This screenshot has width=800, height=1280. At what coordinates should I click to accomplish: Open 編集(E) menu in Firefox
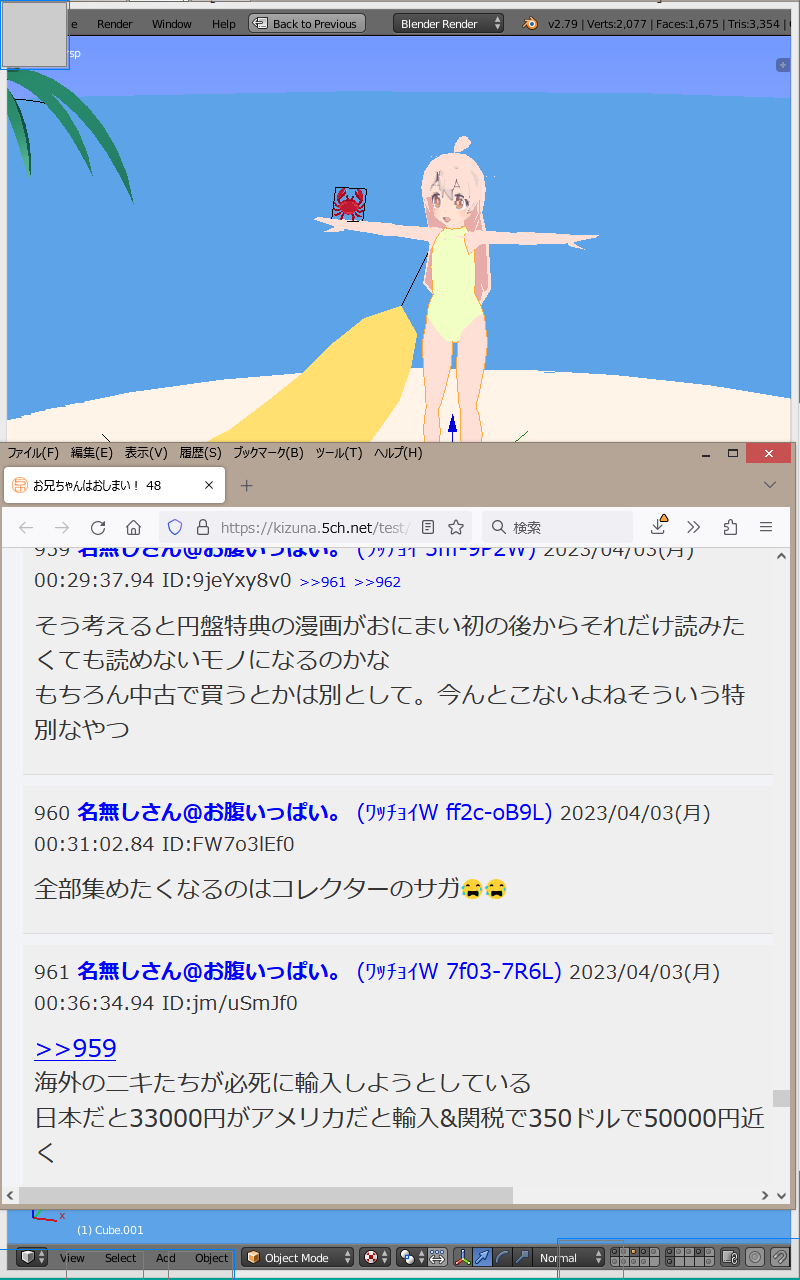tap(91, 453)
